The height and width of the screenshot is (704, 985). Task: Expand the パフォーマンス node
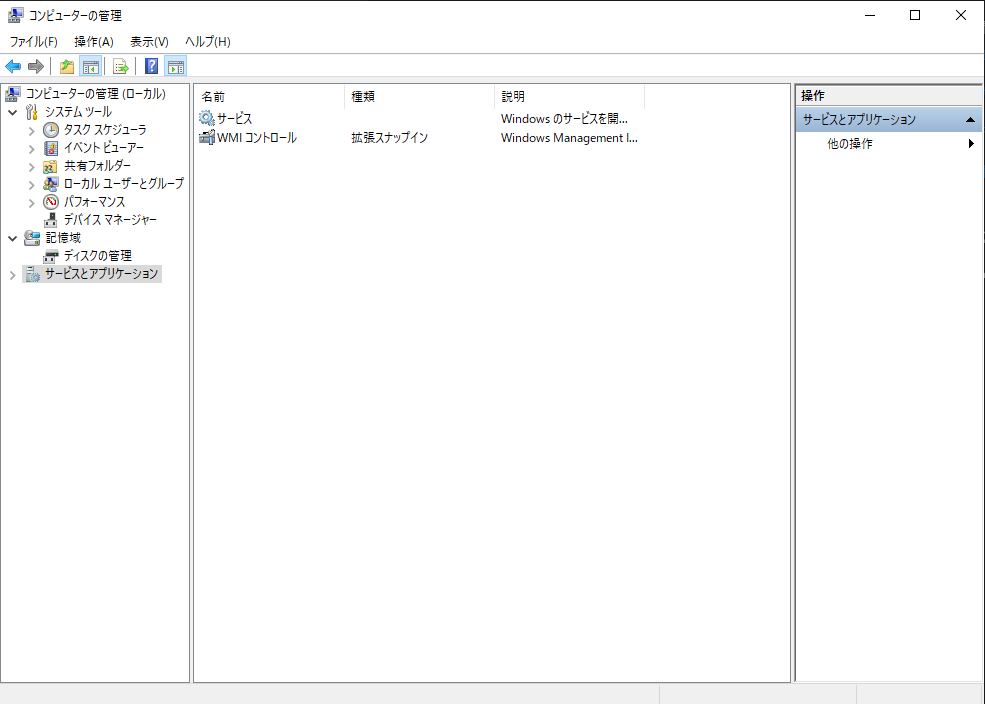[x=31, y=203]
